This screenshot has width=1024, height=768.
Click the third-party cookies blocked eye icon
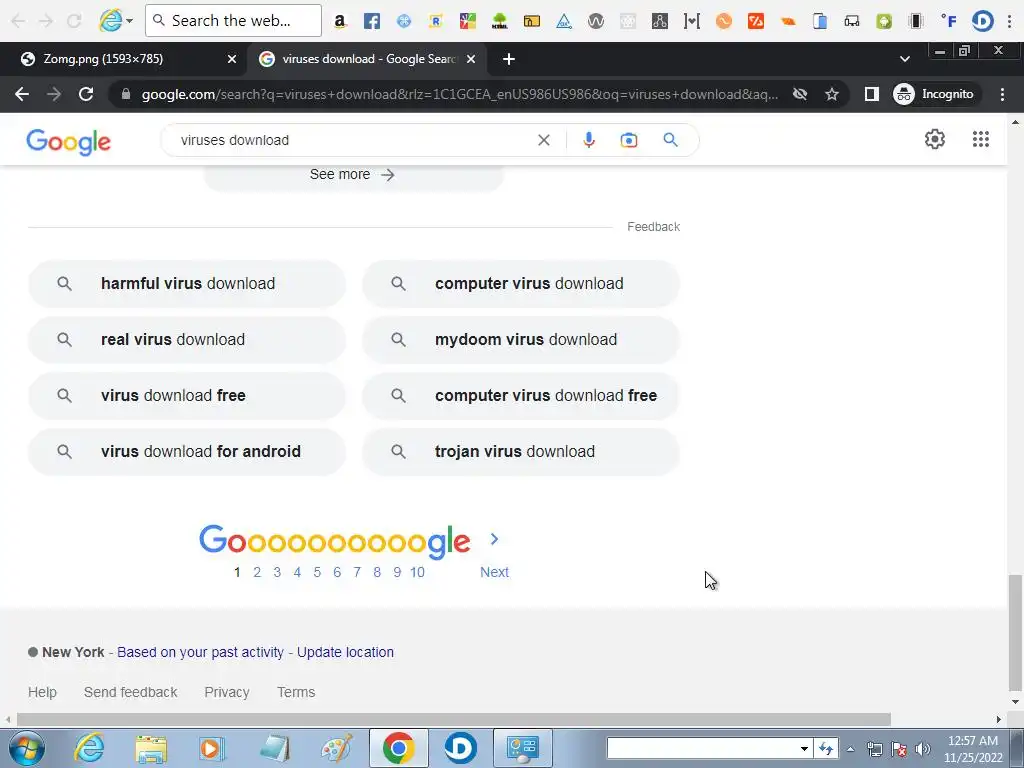[x=799, y=94]
